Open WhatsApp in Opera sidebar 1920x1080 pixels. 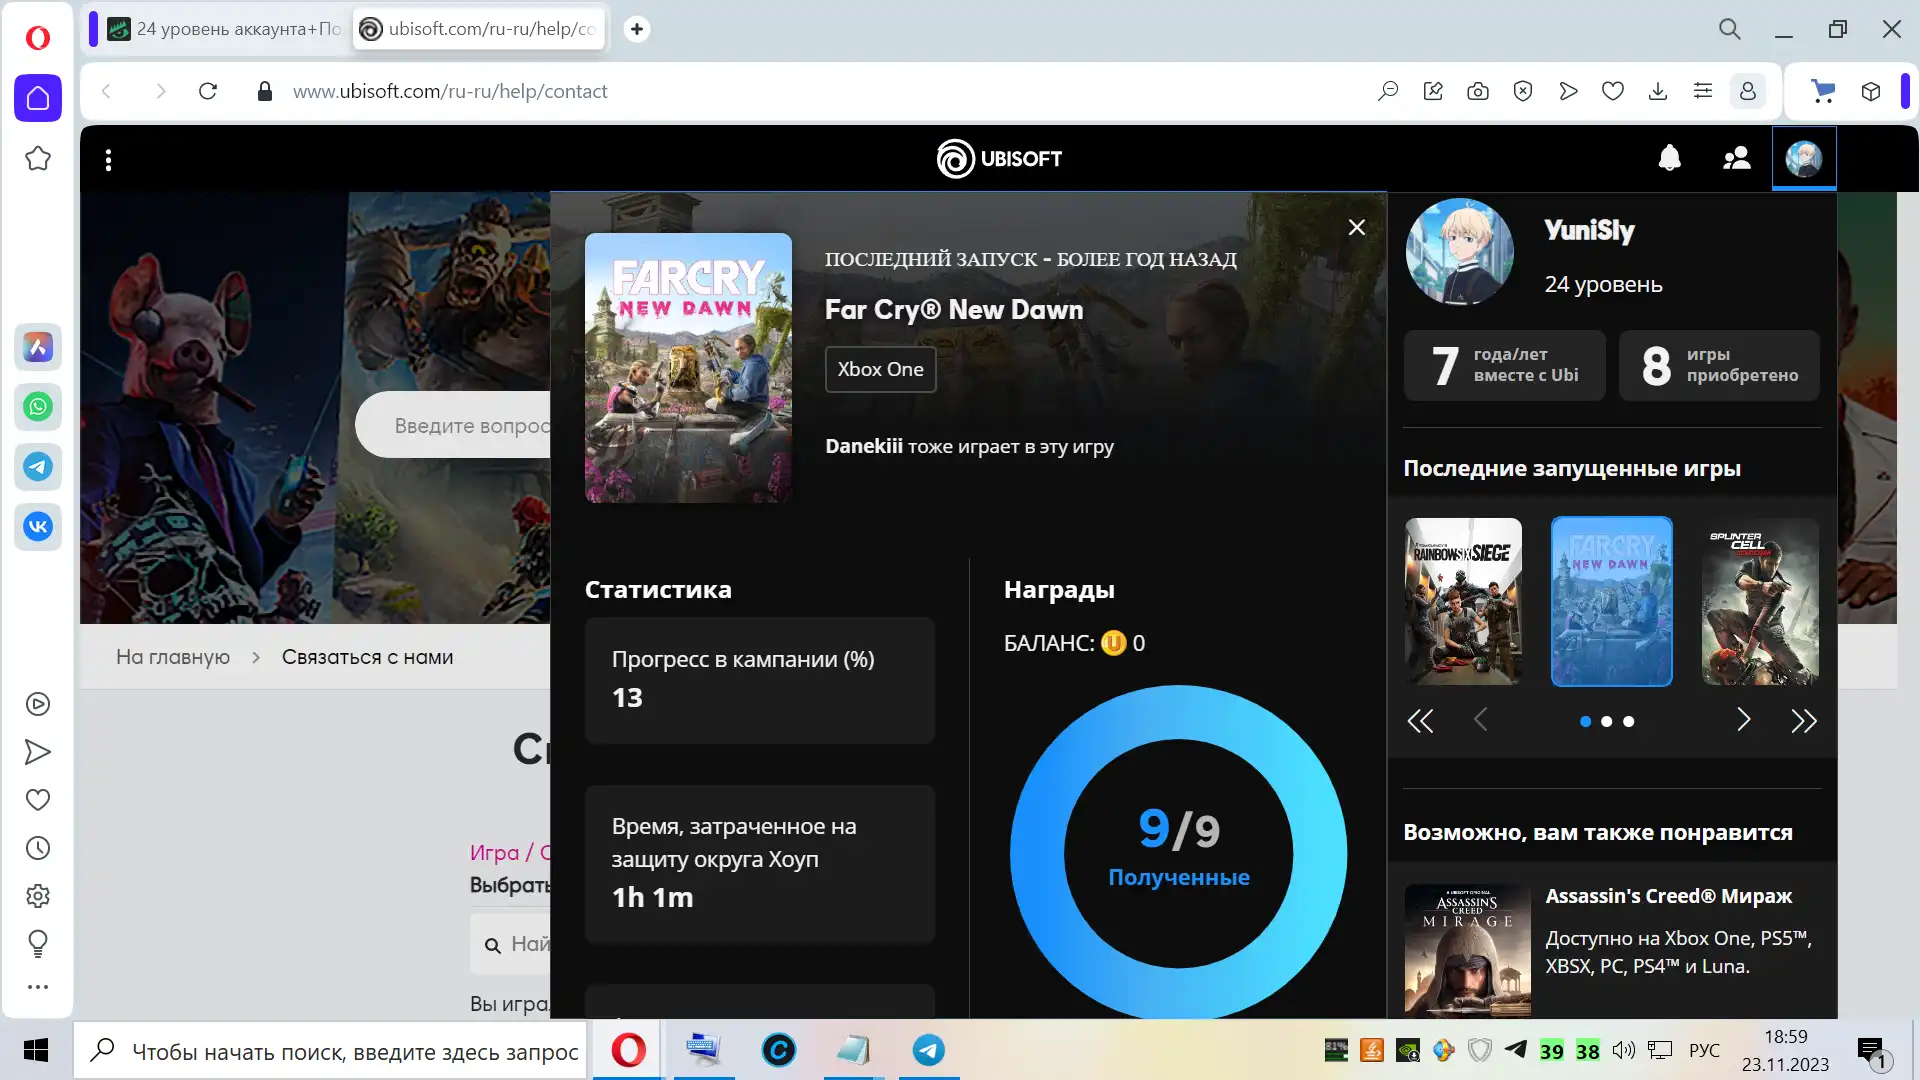(x=38, y=407)
